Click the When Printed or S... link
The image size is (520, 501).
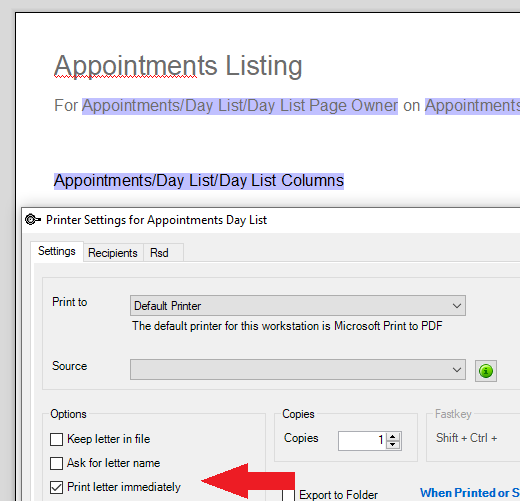click(470, 493)
